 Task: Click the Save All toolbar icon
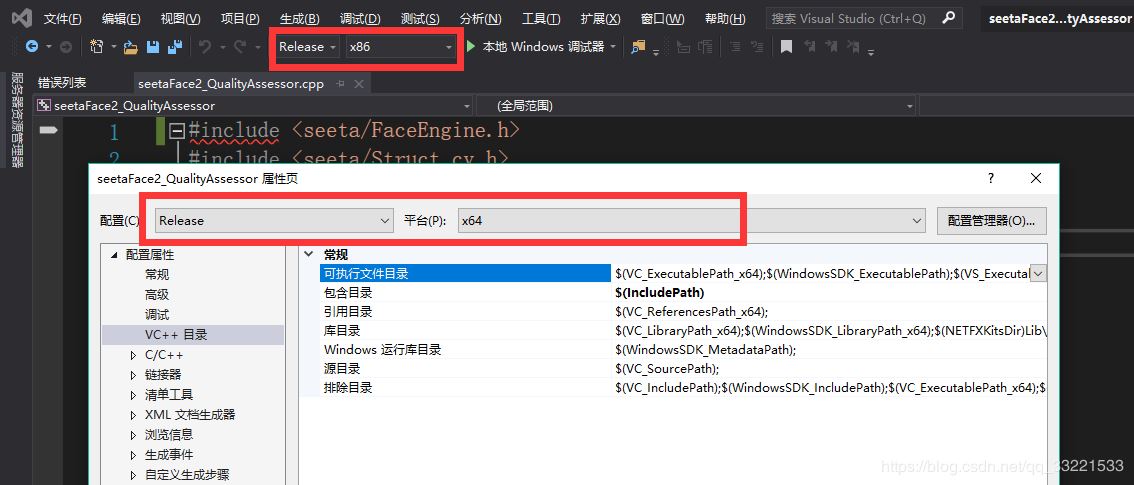click(174, 47)
